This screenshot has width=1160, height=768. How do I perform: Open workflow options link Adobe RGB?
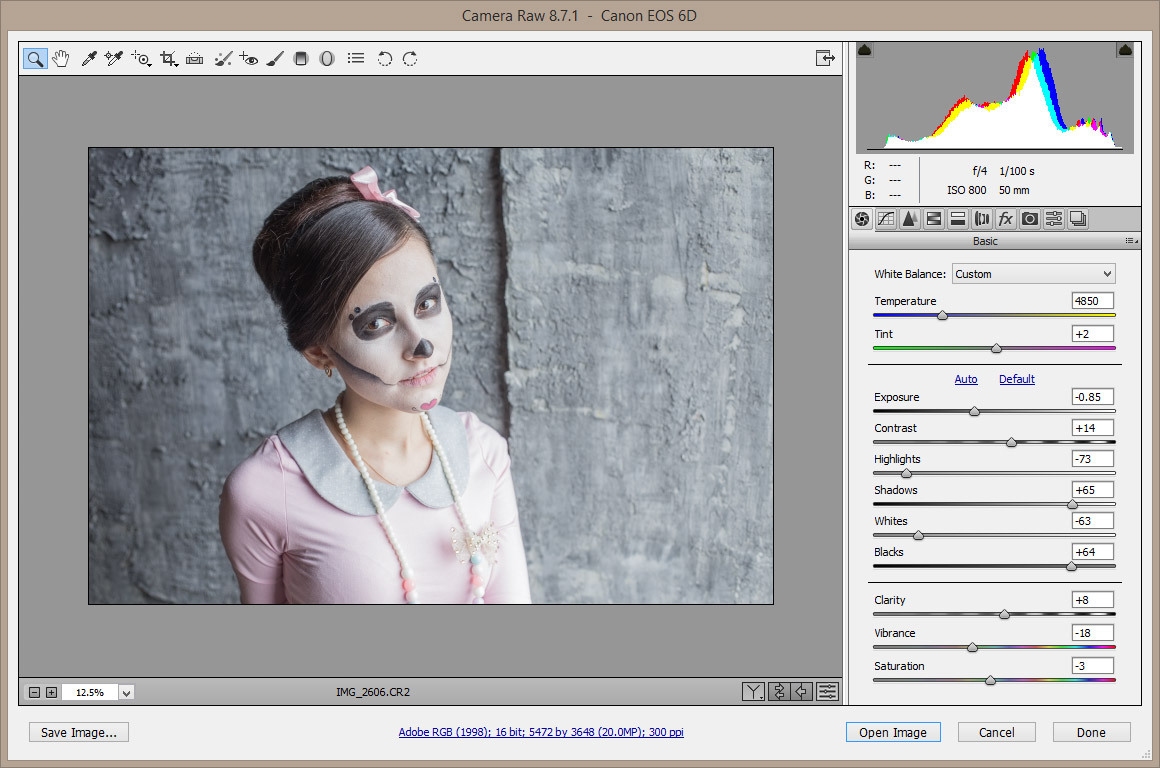point(540,732)
